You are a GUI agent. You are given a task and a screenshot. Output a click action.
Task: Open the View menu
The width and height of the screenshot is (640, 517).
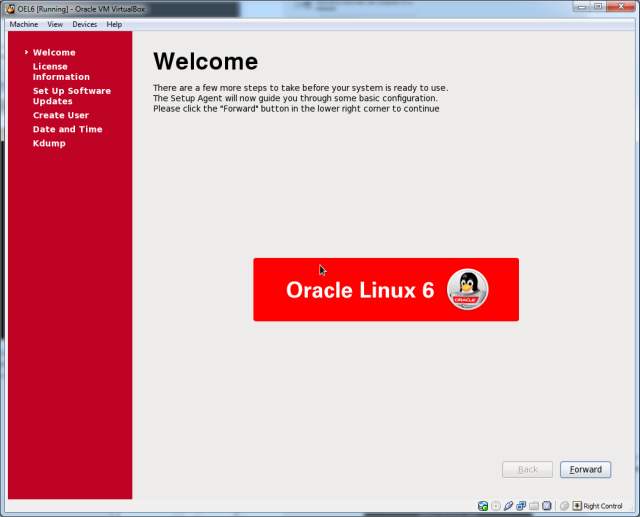[55, 24]
